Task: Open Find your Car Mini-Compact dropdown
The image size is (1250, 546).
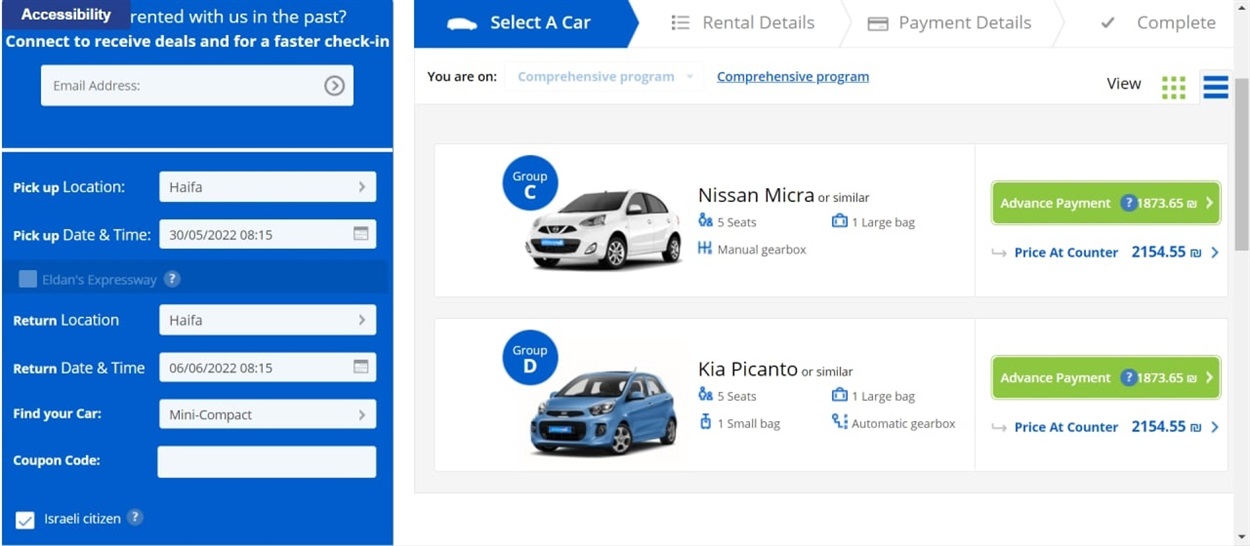Action: pos(268,414)
